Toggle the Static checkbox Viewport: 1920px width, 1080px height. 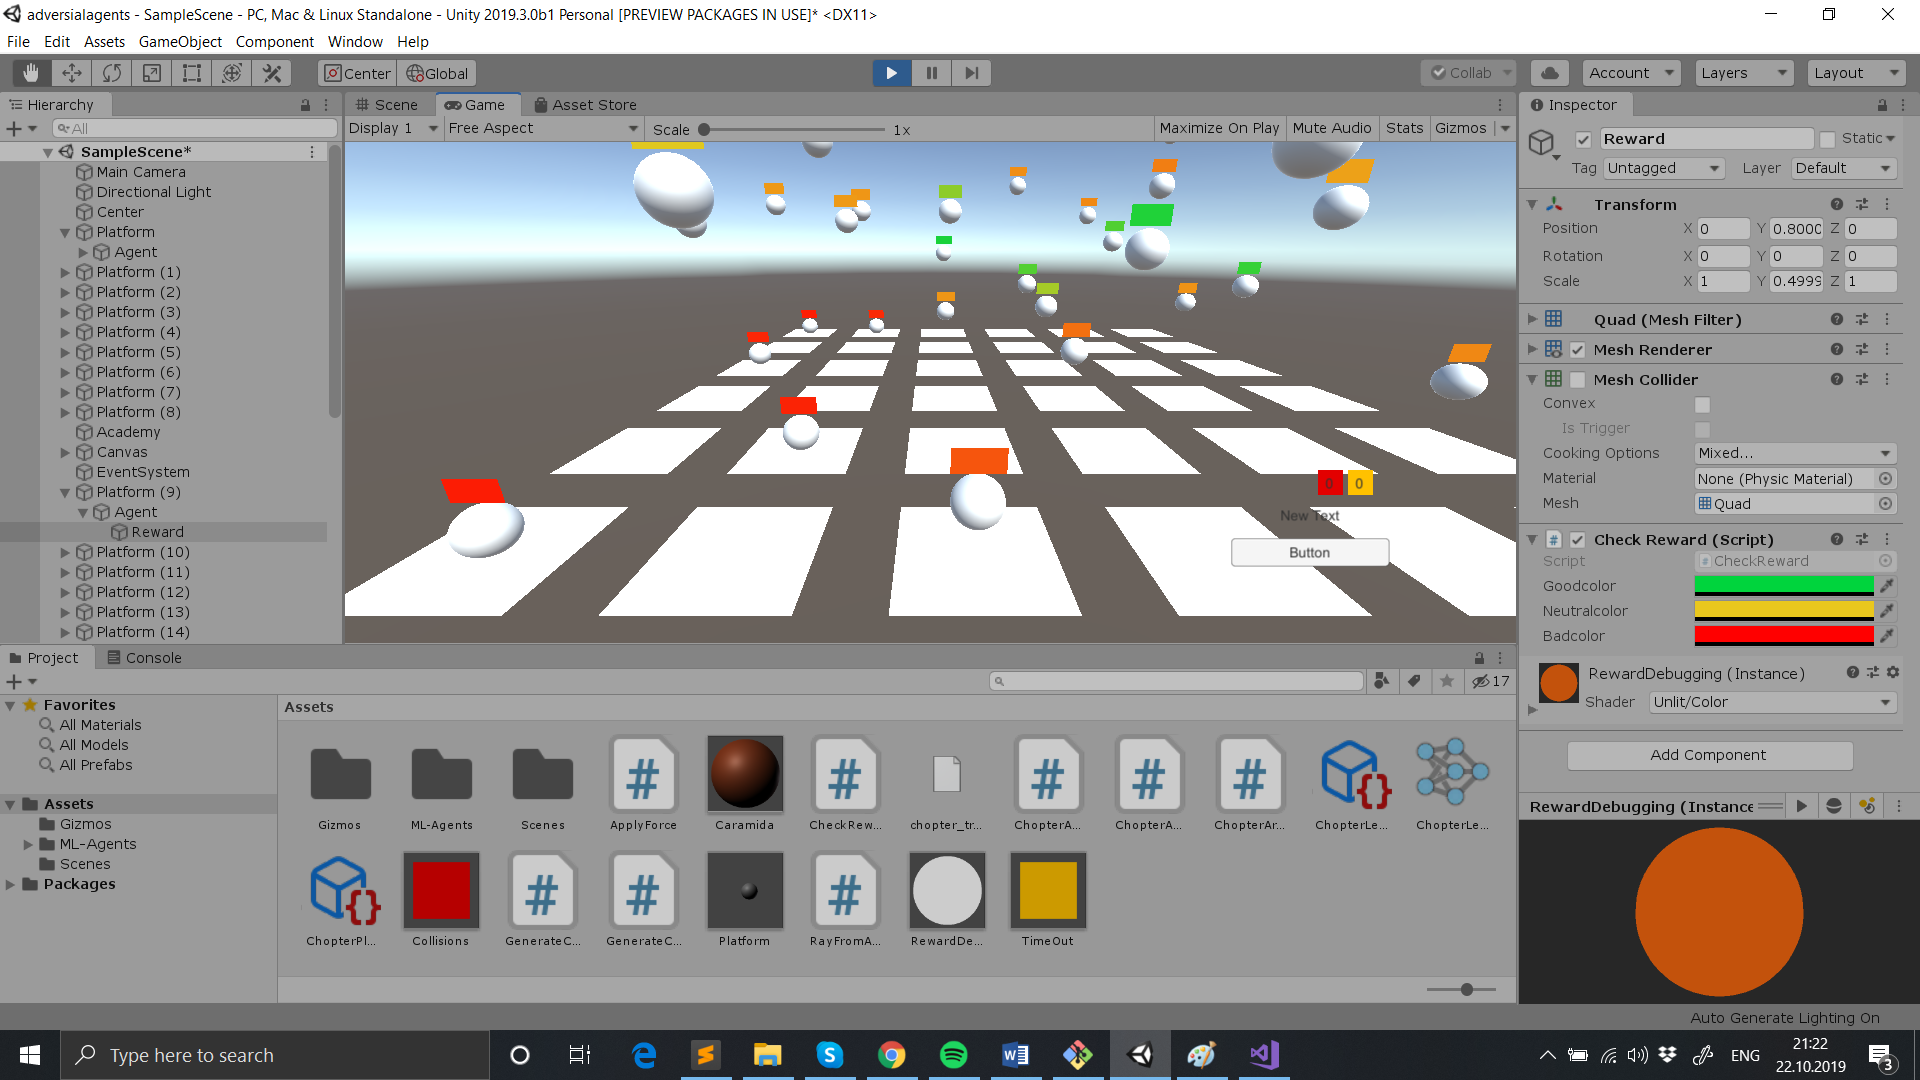[x=1827, y=139]
